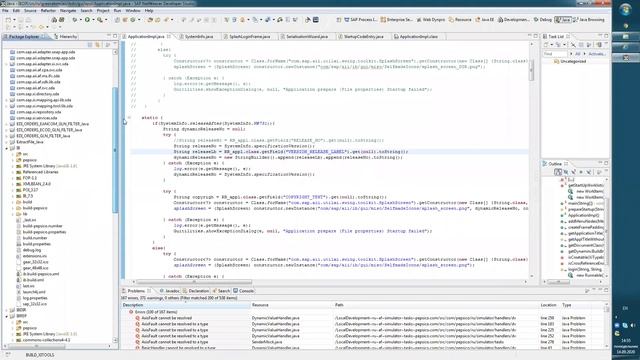
Task: Select the ExtractFile_Java project
Action: [x=27, y=142]
